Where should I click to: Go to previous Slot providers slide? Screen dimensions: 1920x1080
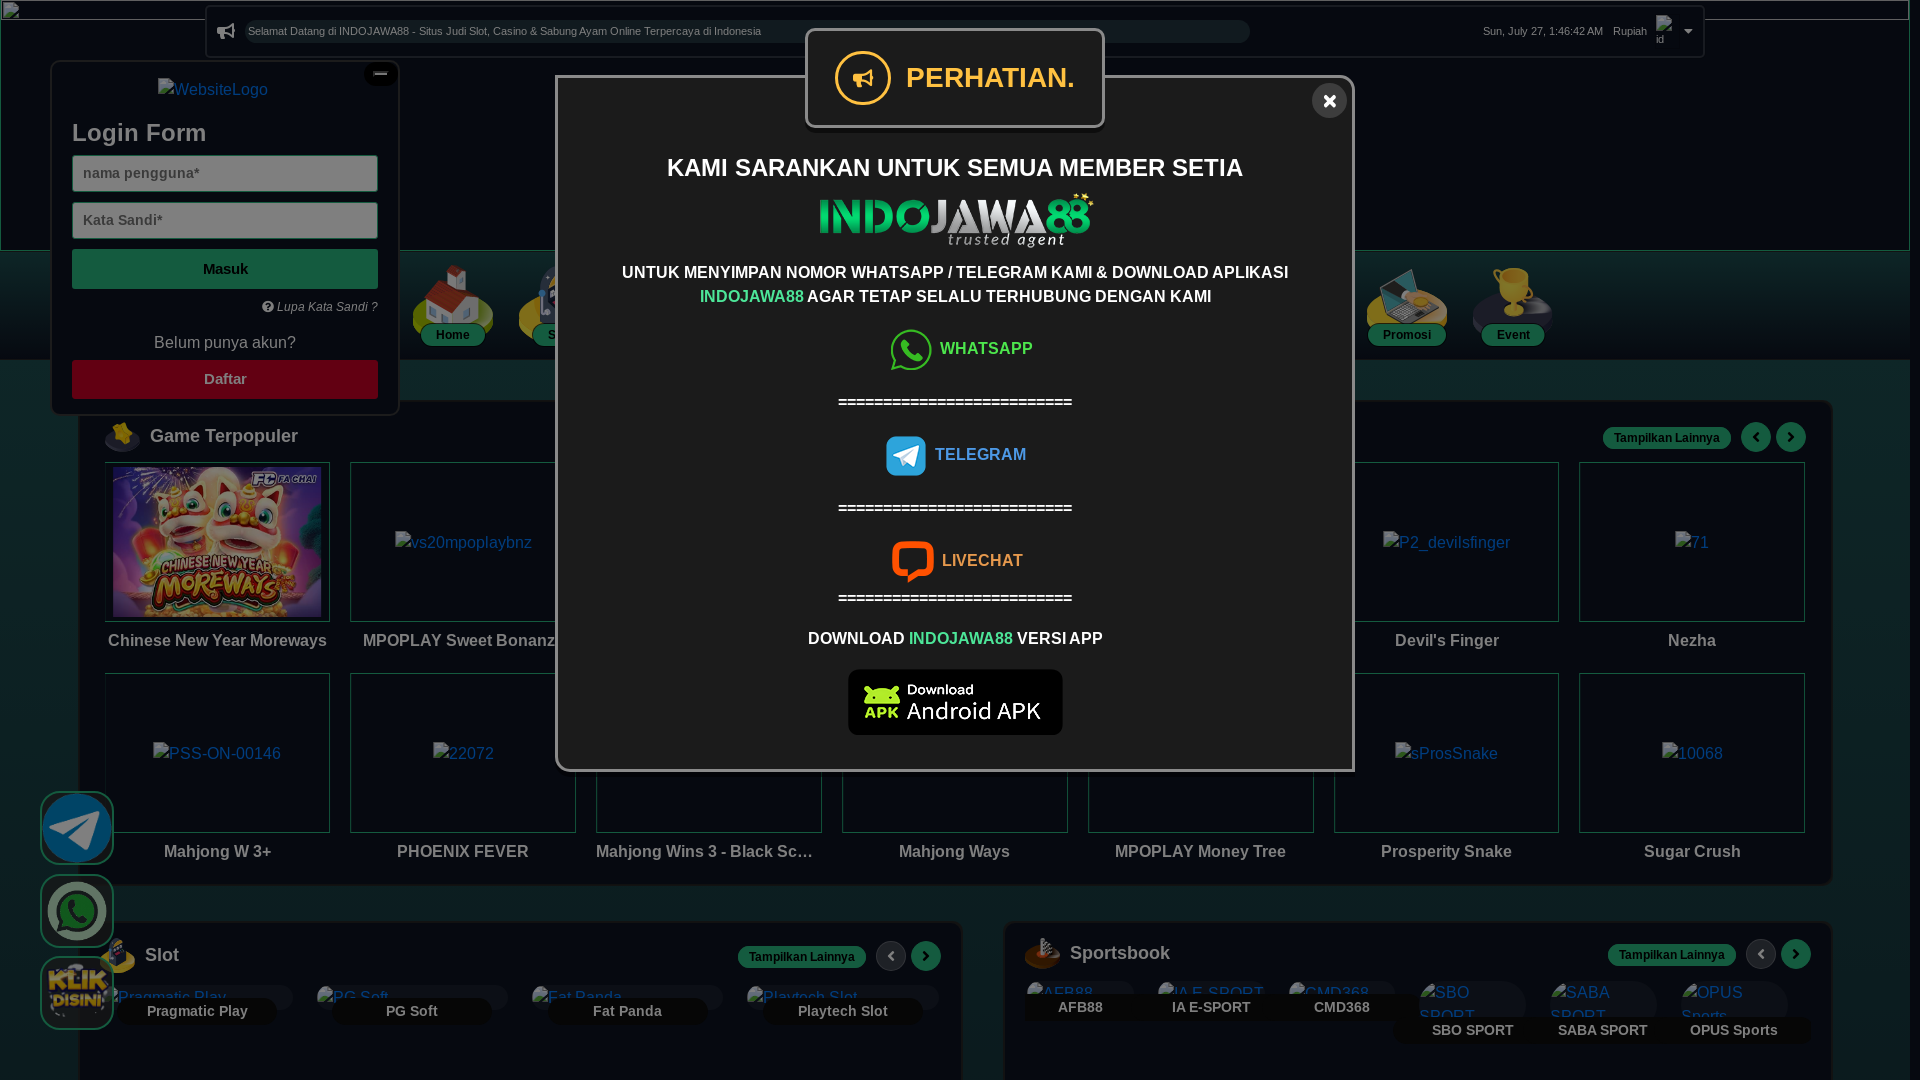[x=891, y=956]
